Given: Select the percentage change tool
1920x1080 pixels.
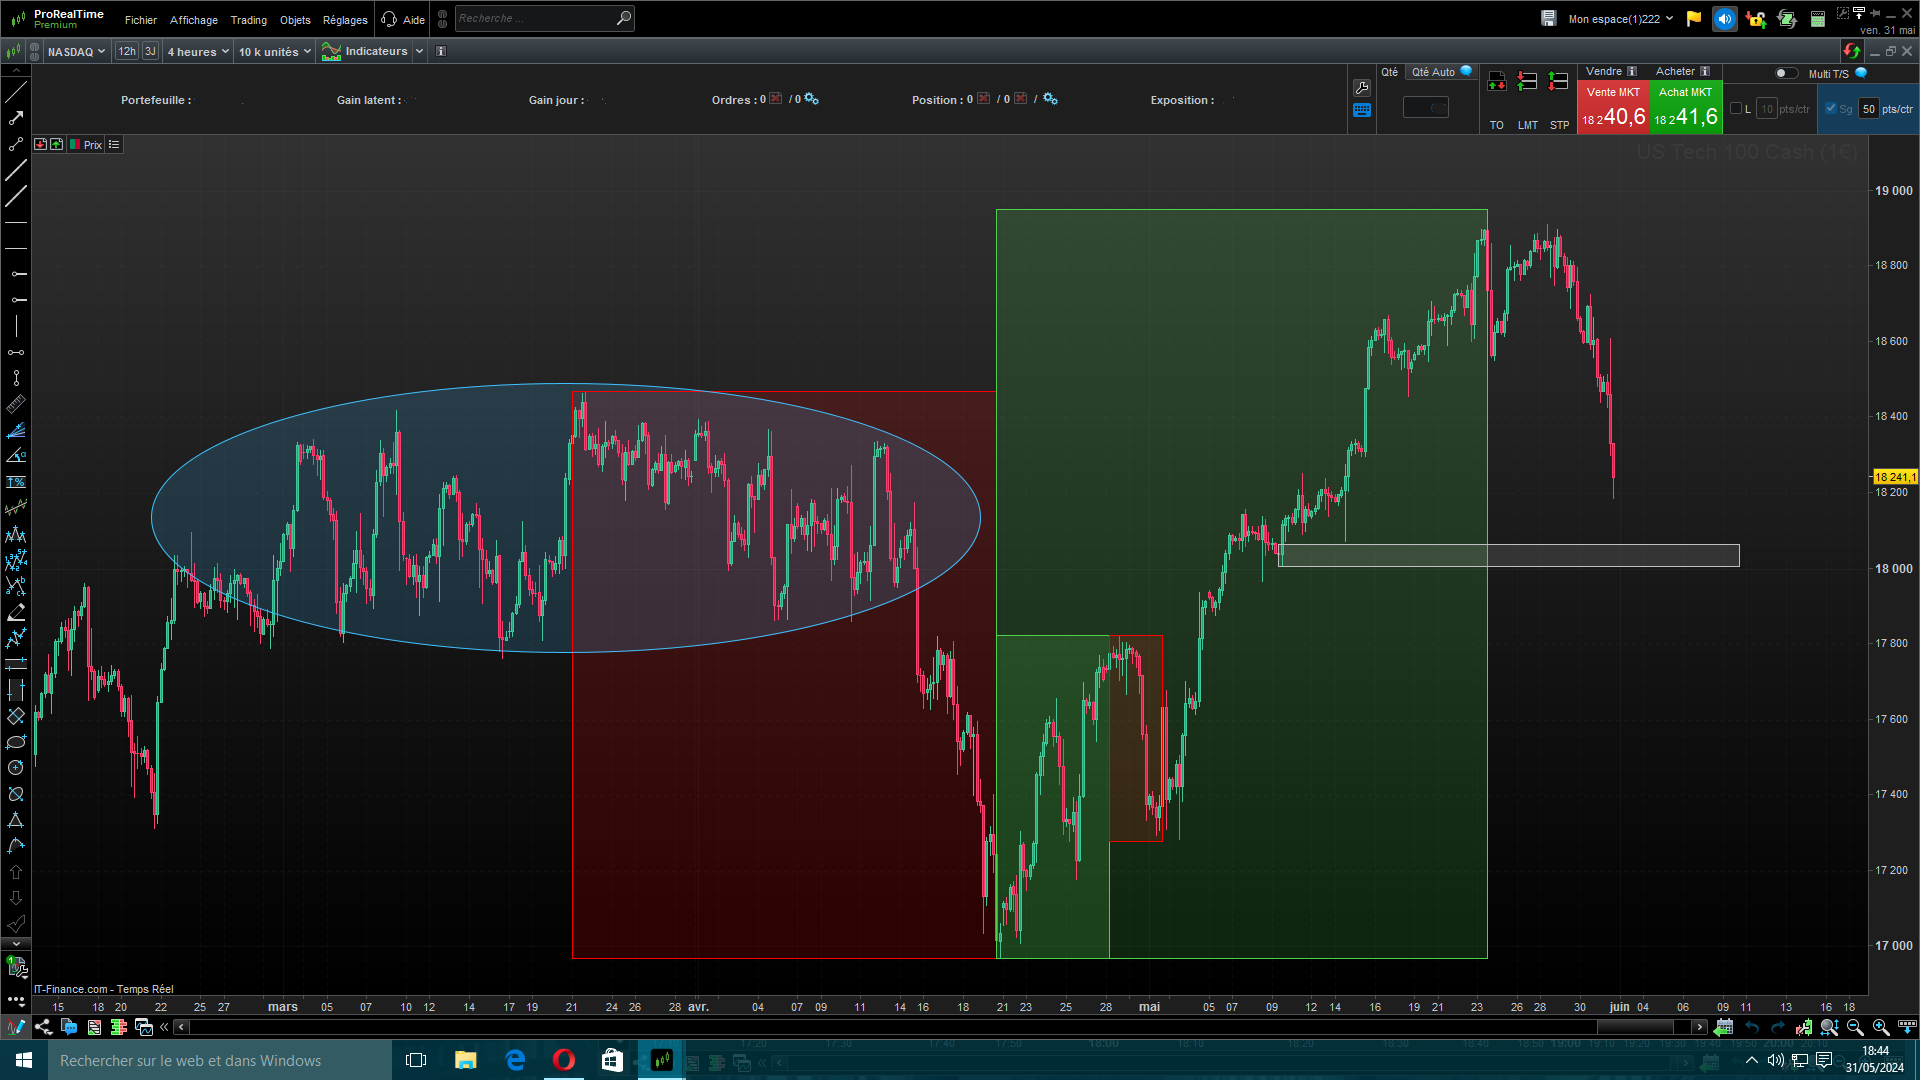Looking at the screenshot, I should tap(16, 482).
